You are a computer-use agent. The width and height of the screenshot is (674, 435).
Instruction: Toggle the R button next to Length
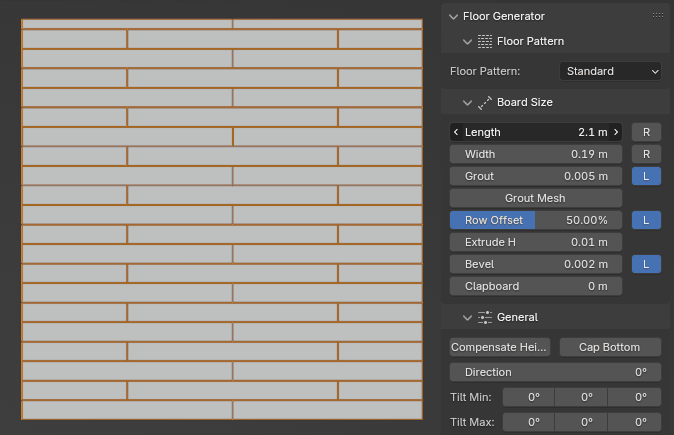[646, 132]
